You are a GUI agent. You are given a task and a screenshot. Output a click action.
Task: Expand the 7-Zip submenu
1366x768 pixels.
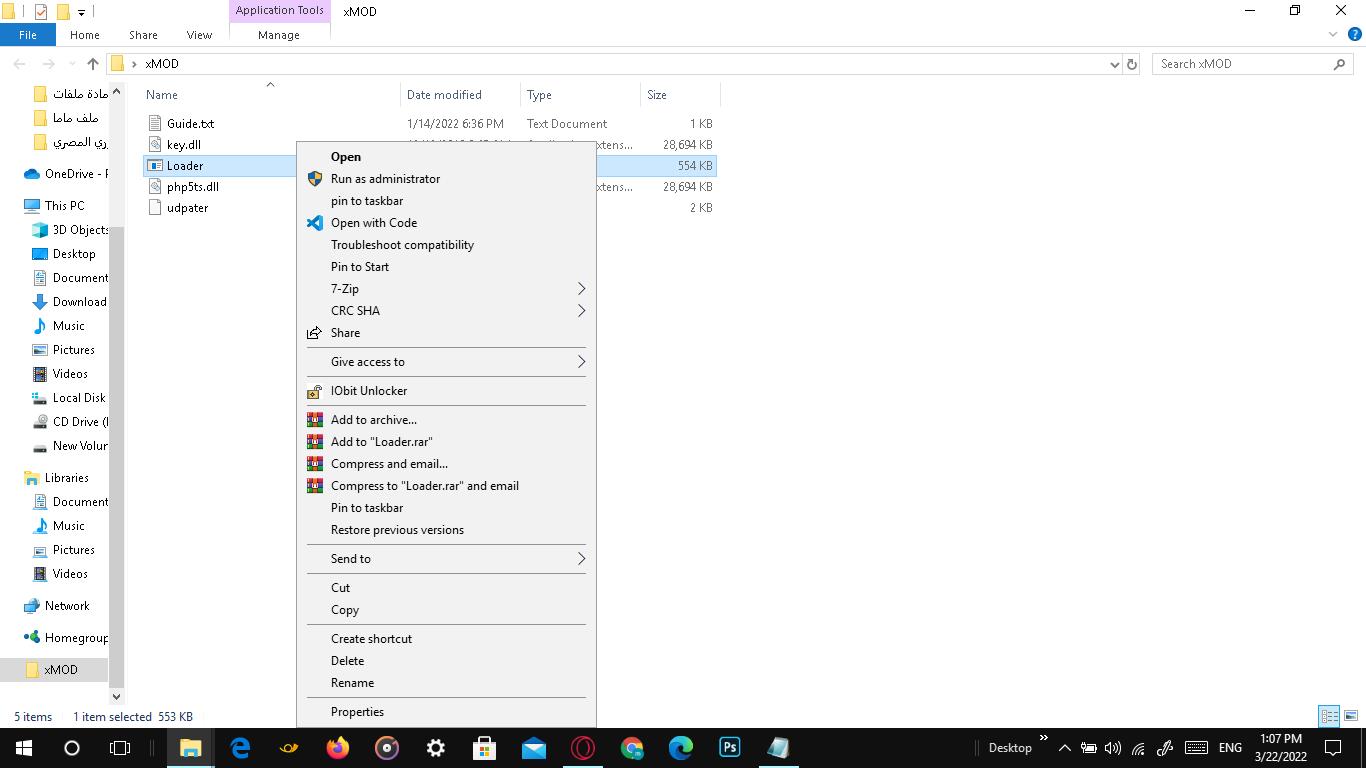[580, 289]
